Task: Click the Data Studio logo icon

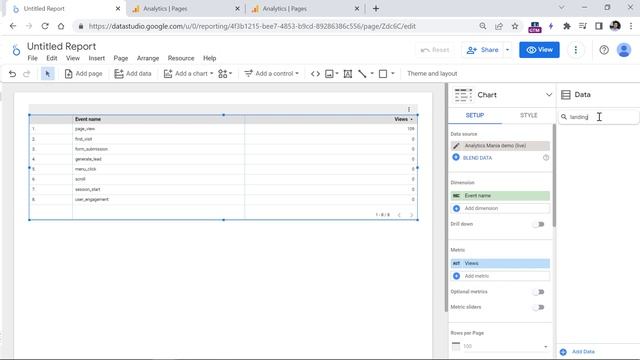Action: [16, 51]
